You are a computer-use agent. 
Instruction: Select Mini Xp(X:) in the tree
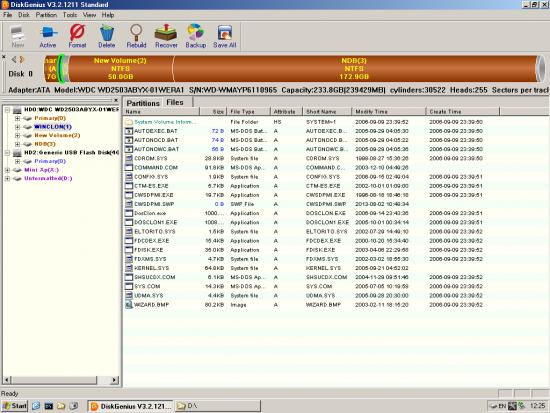[x=41, y=170]
